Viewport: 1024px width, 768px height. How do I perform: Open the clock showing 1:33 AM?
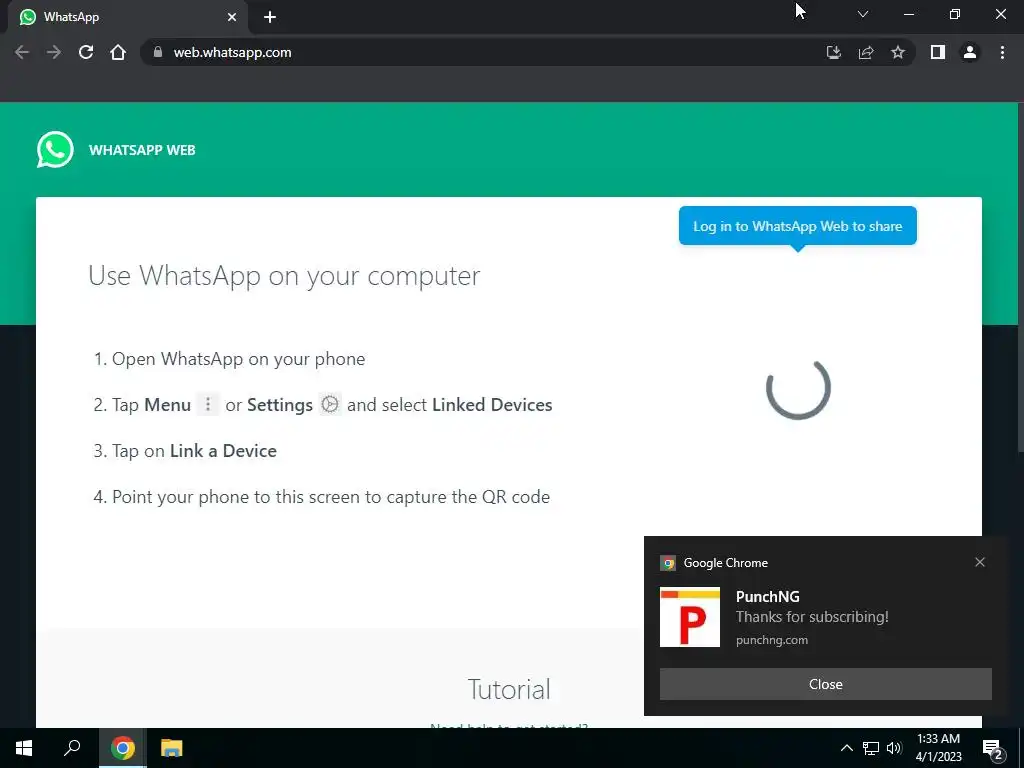(938, 748)
